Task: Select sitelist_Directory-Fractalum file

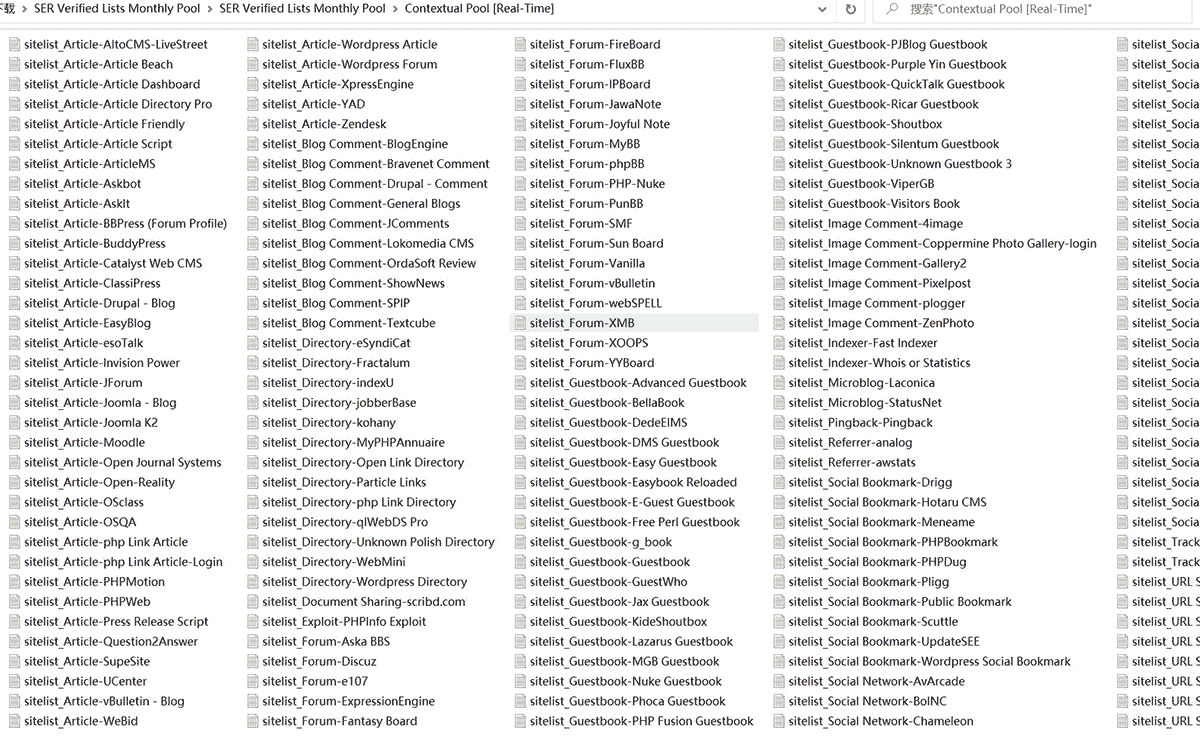Action: click(336, 363)
